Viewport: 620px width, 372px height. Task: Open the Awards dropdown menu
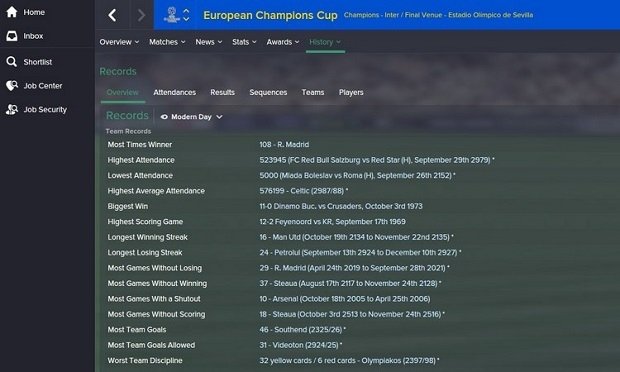pos(283,42)
